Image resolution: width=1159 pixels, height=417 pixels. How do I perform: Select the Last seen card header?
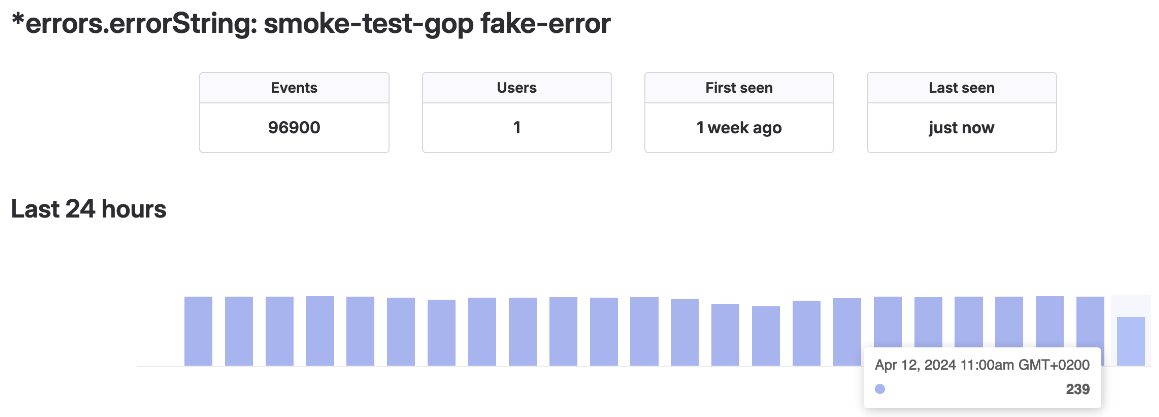tap(961, 88)
